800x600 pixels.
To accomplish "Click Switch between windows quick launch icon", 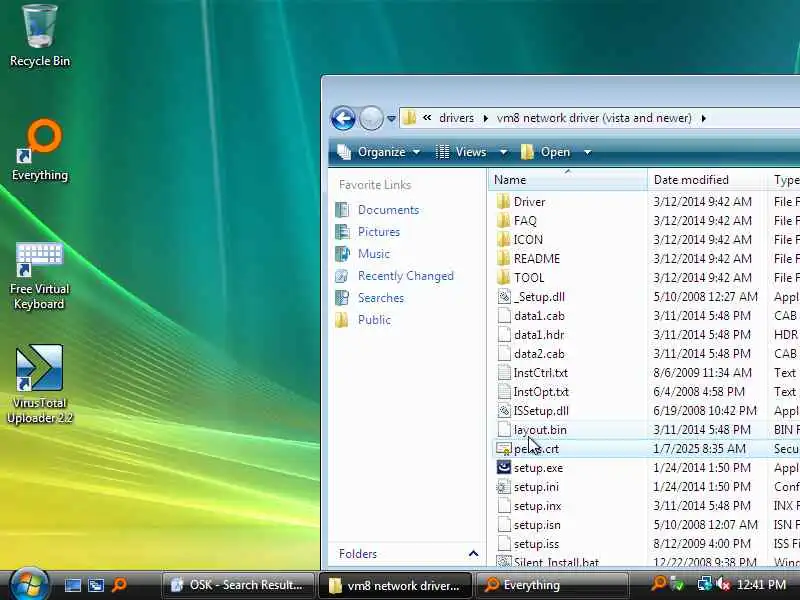I will 96,585.
